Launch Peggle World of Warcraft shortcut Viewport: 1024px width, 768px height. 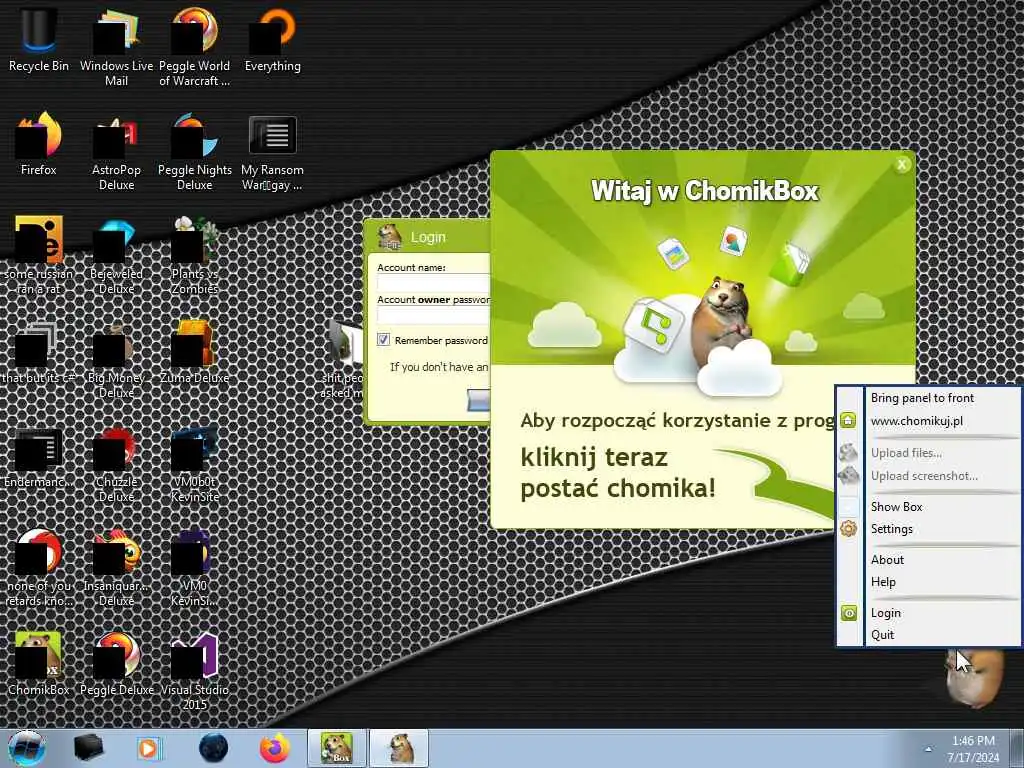click(x=195, y=47)
